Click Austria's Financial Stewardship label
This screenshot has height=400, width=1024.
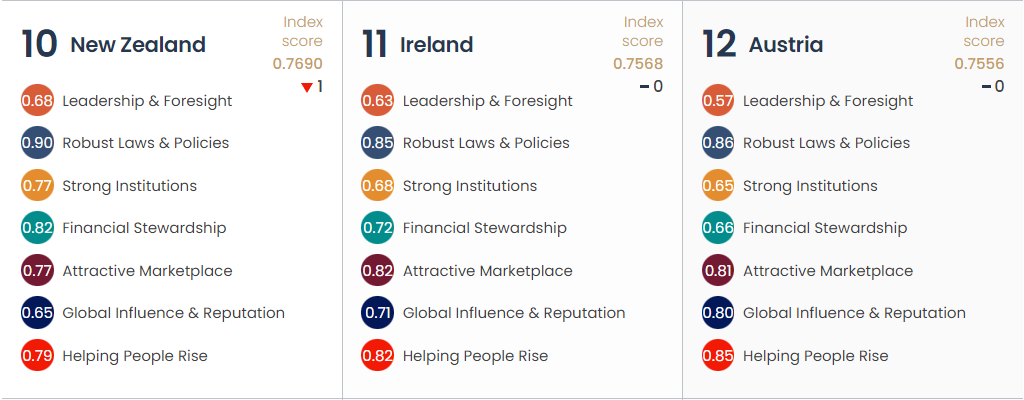pyautogui.click(x=825, y=228)
